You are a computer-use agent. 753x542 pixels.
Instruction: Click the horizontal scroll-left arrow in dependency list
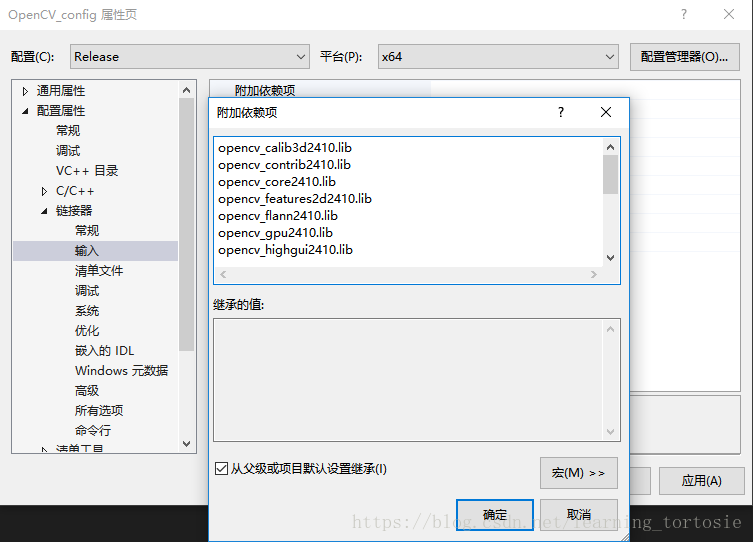(223, 275)
